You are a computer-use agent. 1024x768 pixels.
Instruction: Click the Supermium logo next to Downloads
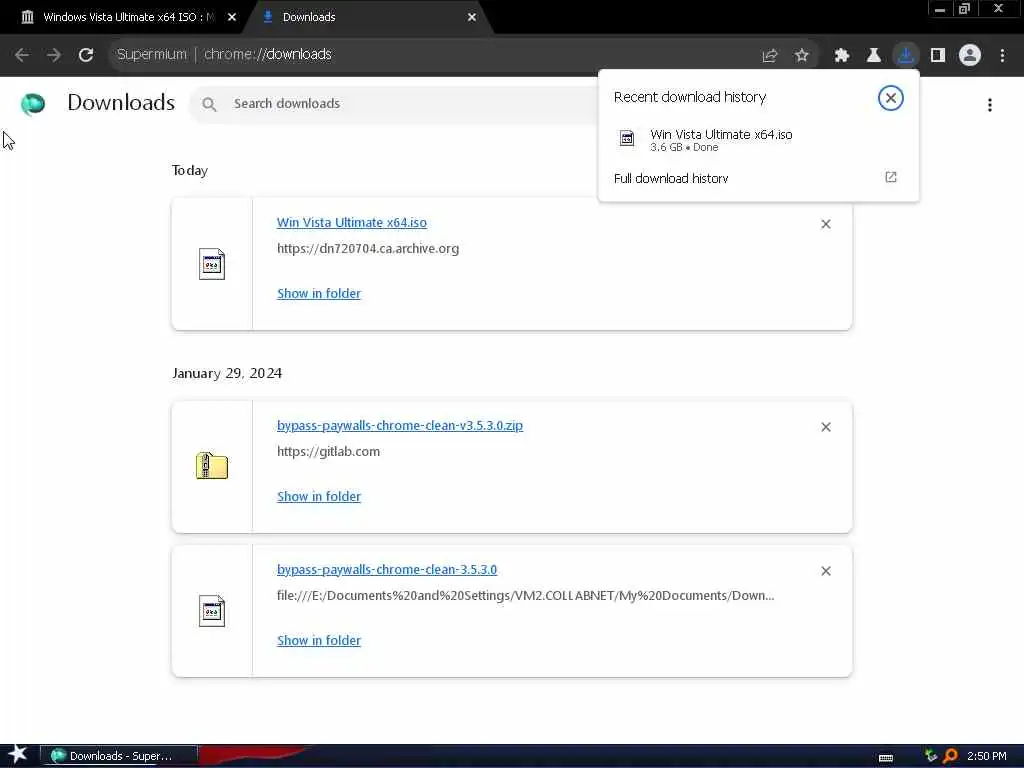33,104
